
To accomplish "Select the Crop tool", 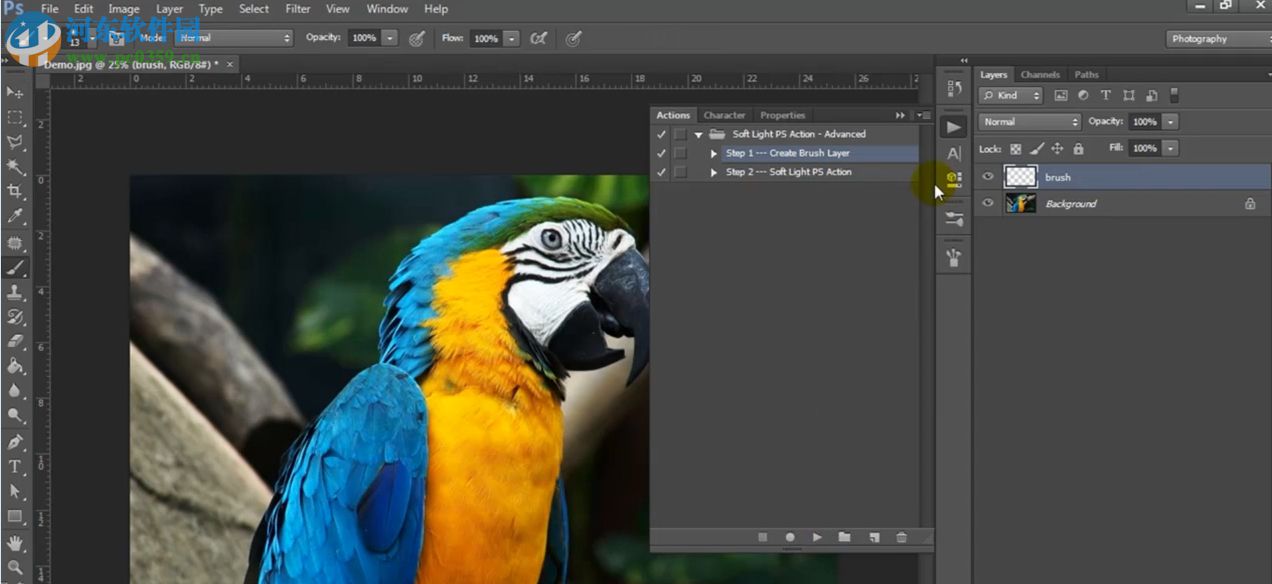I will 15,191.
